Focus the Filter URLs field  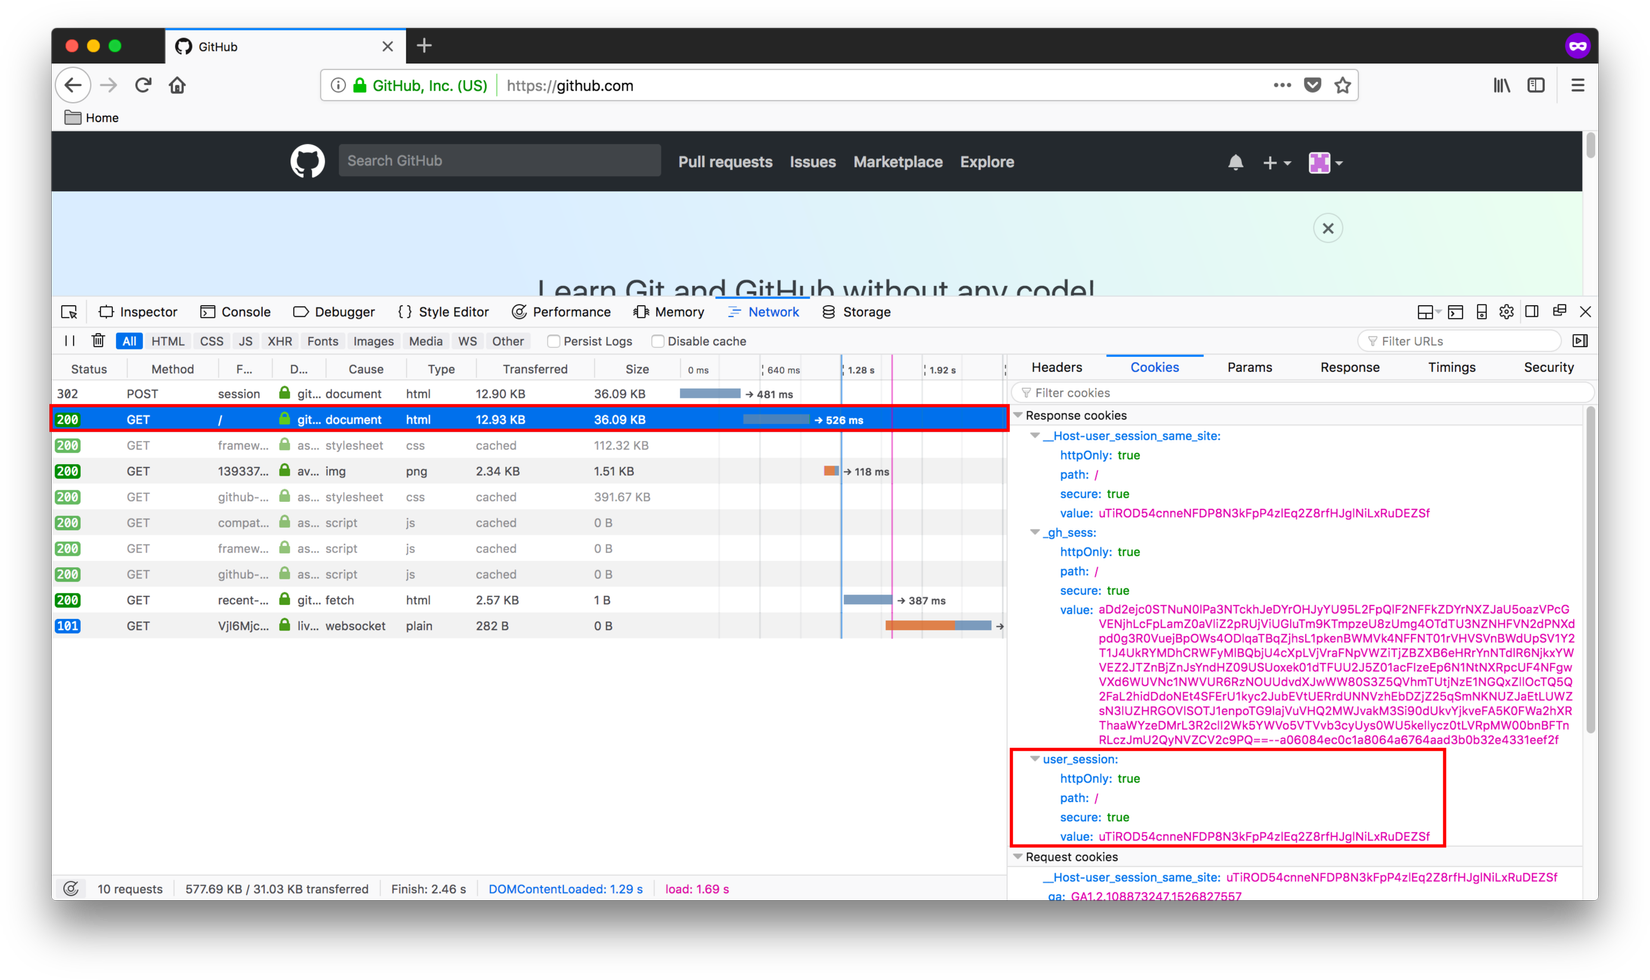tap(1461, 341)
